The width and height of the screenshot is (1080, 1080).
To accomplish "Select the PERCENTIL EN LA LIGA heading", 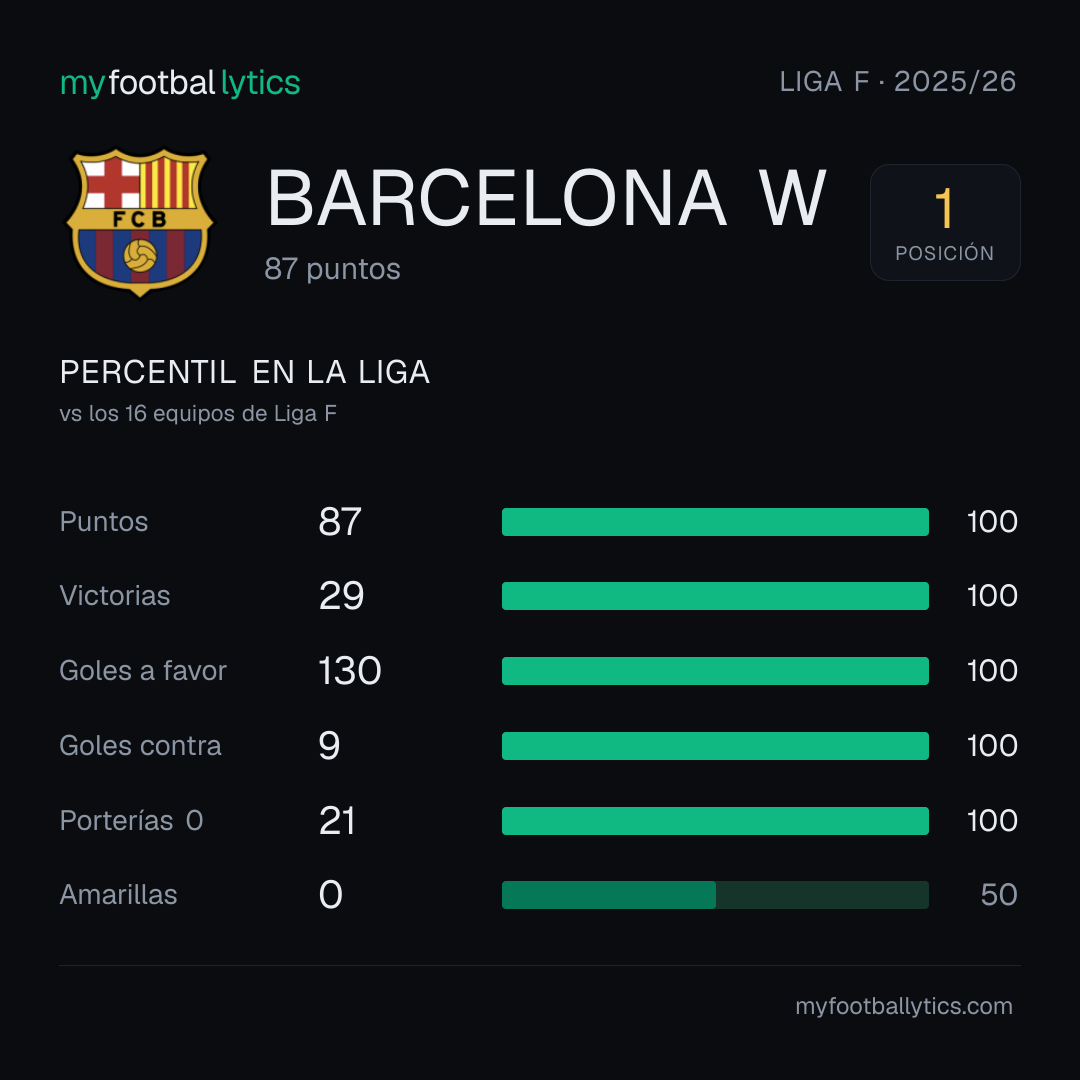I will (x=245, y=373).
